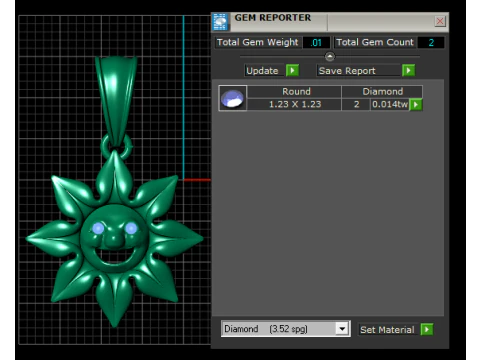Collapse the panel with the round arrow toggle
The image size is (480, 360).
pos(330,57)
